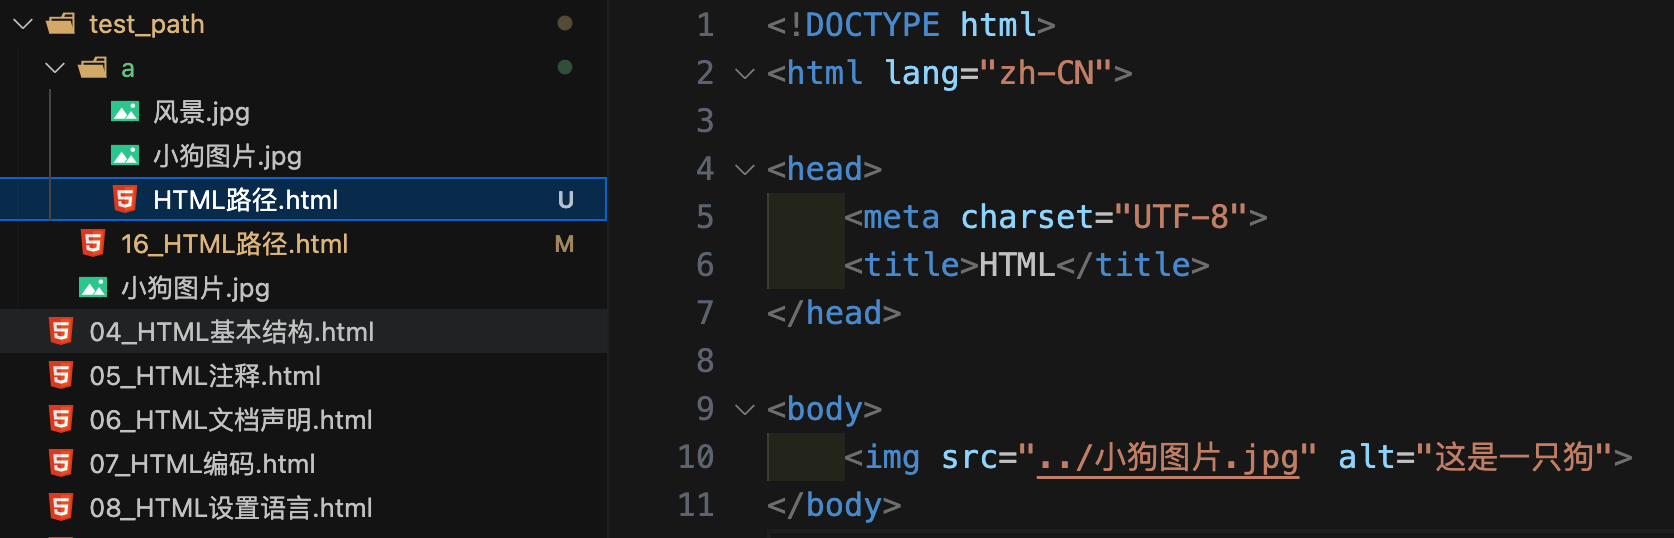Open 小狗图片.jpg below 16_HTML路径.html
This screenshot has height=538, width=1674.
point(195,288)
